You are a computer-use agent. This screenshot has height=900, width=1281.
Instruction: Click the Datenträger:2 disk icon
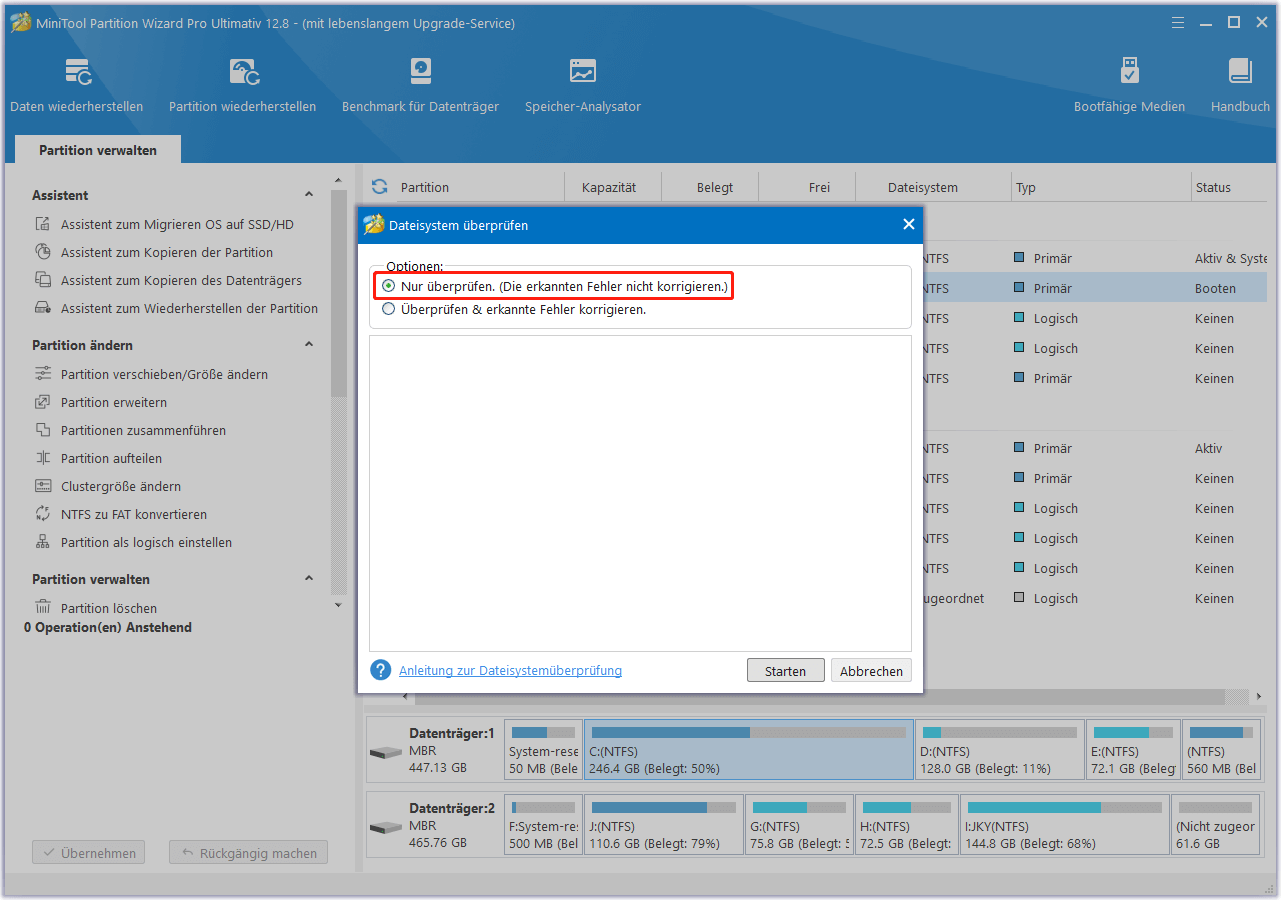tap(385, 828)
